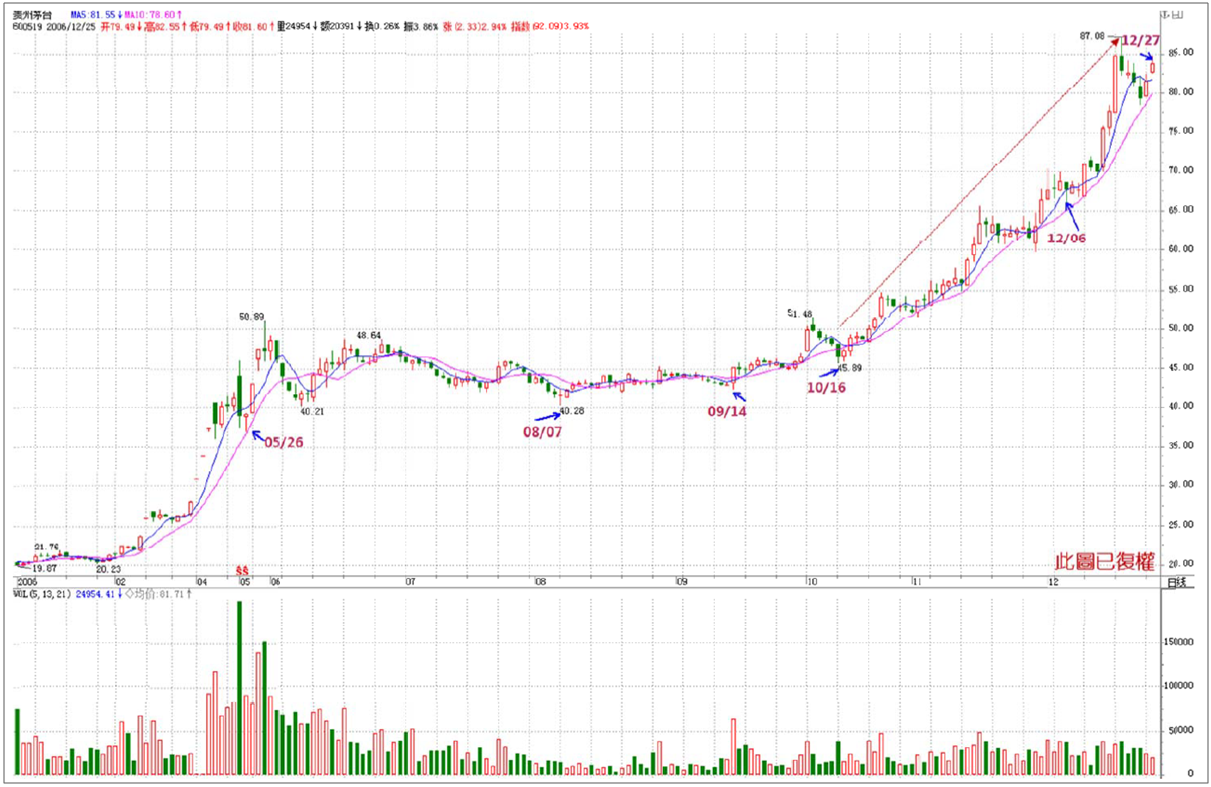Click the 85.00 mark on price axis
Image resolution: width=1211 pixels, height=787 pixels.
(1181, 53)
